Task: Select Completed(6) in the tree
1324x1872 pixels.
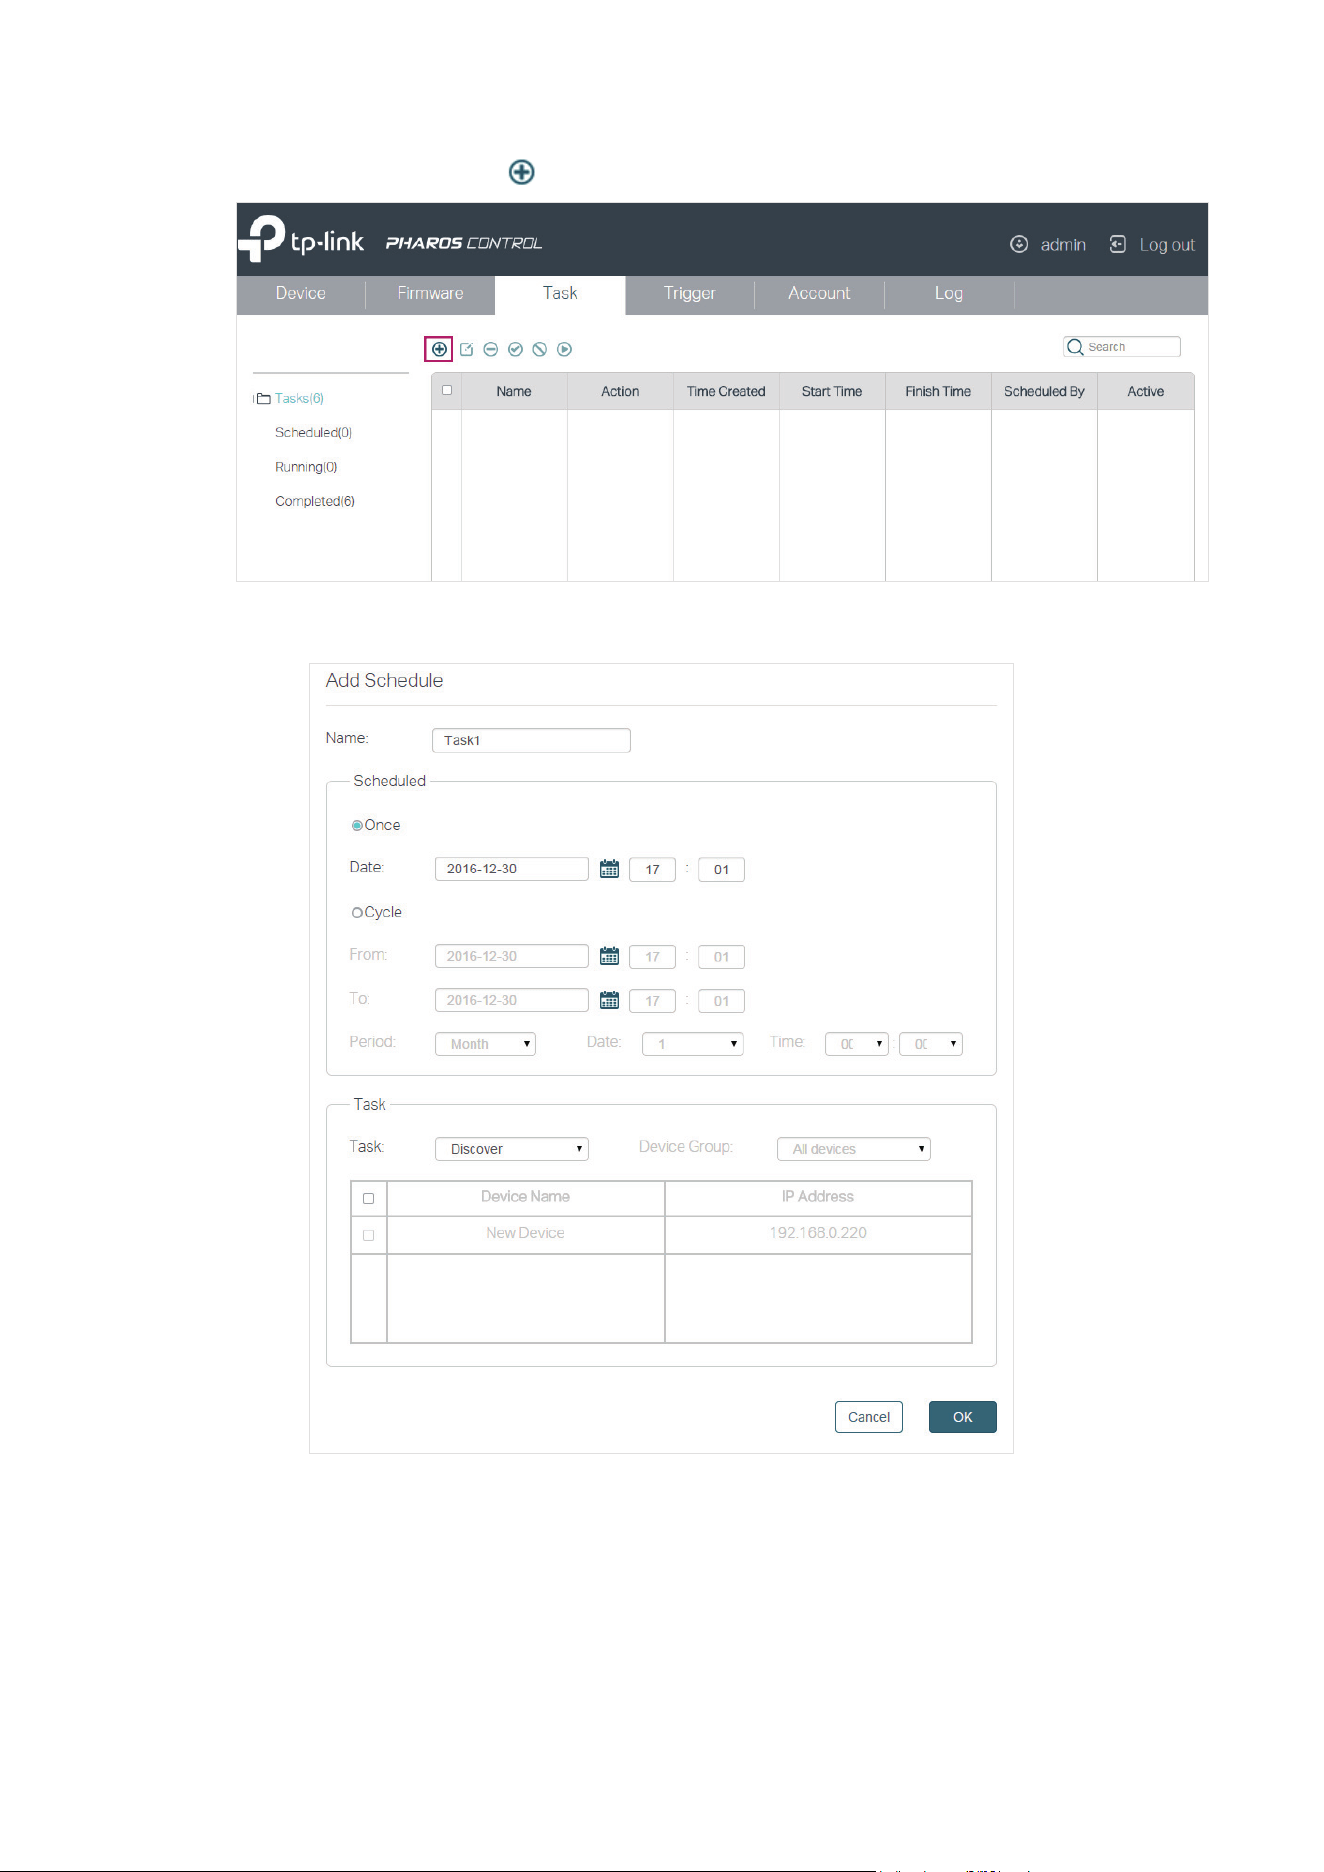Action: coord(315,501)
